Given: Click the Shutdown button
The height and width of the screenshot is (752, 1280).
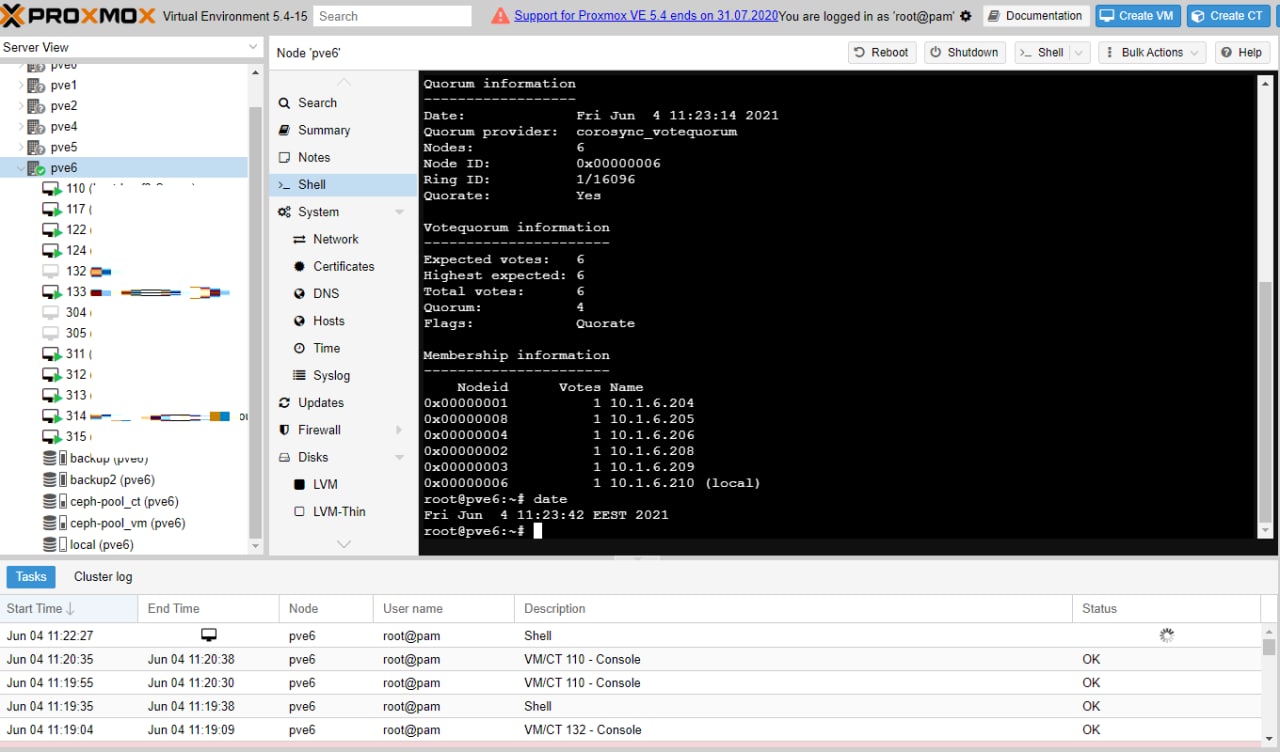Looking at the screenshot, I should [x=964, y=53].
